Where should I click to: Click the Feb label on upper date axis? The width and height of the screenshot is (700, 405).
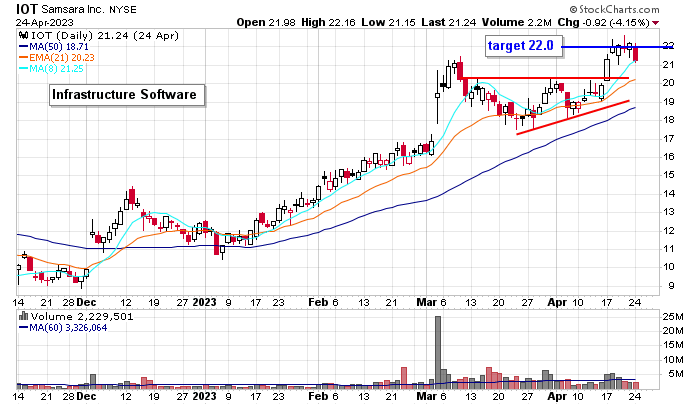tap(318, 302)
